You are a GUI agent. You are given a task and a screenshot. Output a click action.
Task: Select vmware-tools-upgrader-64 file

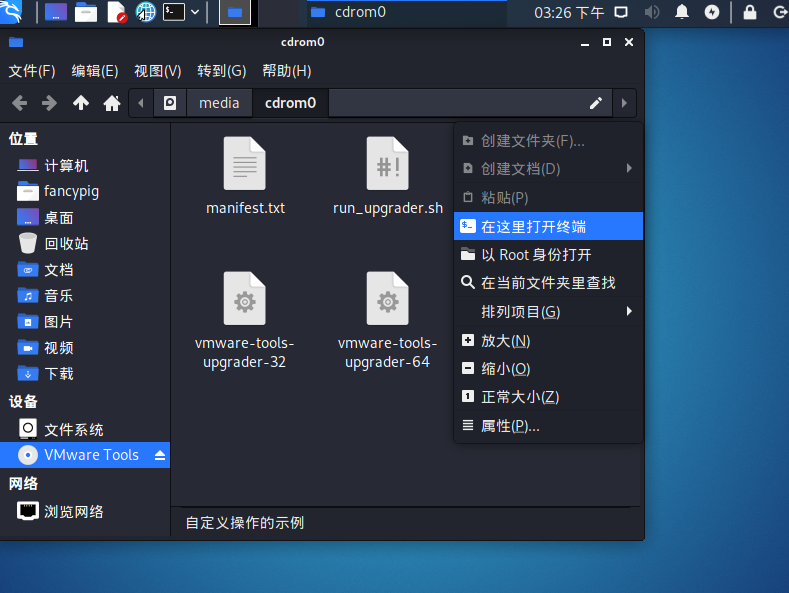(387, 320)
